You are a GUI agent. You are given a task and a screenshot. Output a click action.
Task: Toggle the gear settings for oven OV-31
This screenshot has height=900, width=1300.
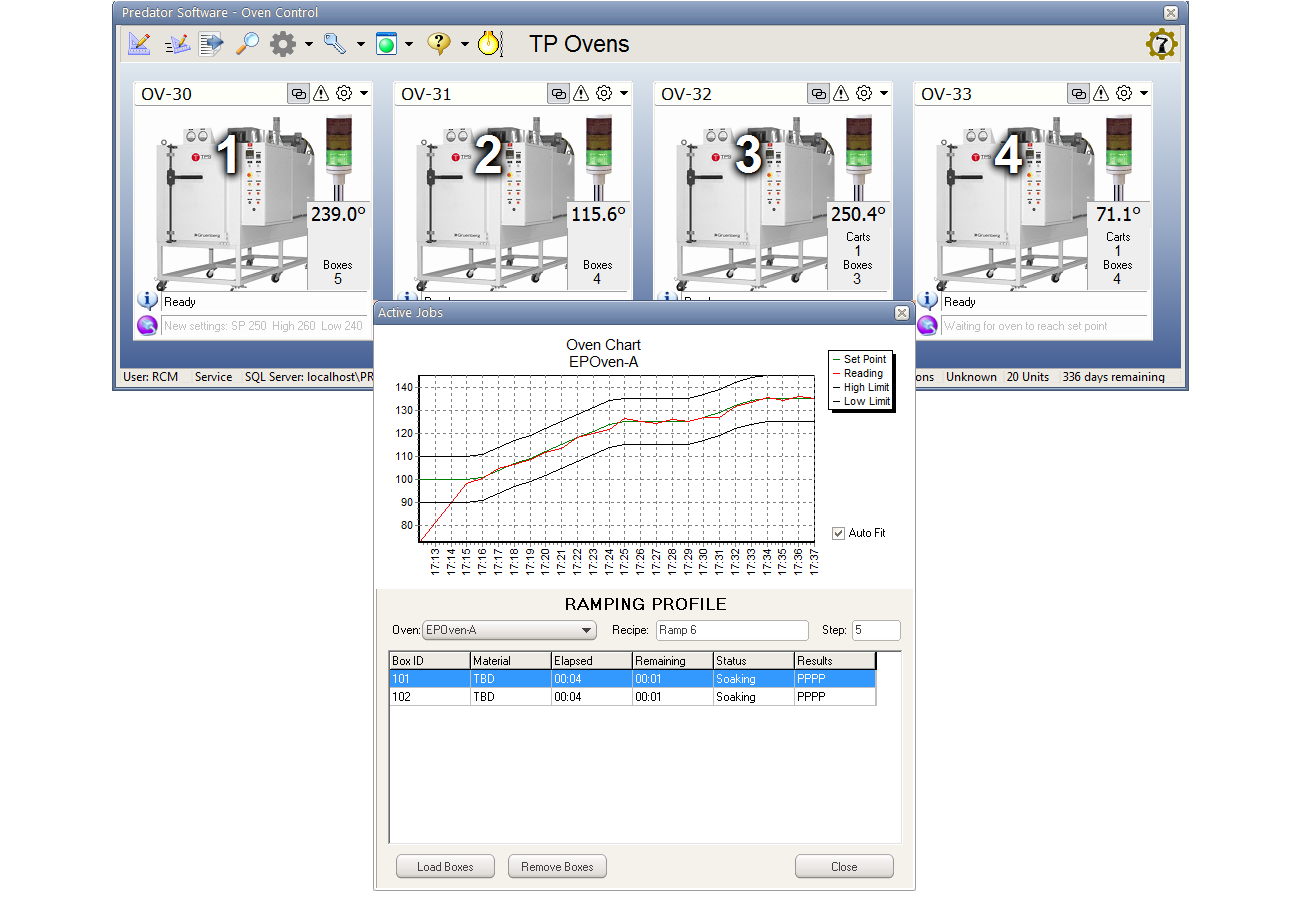click(601, 92)
